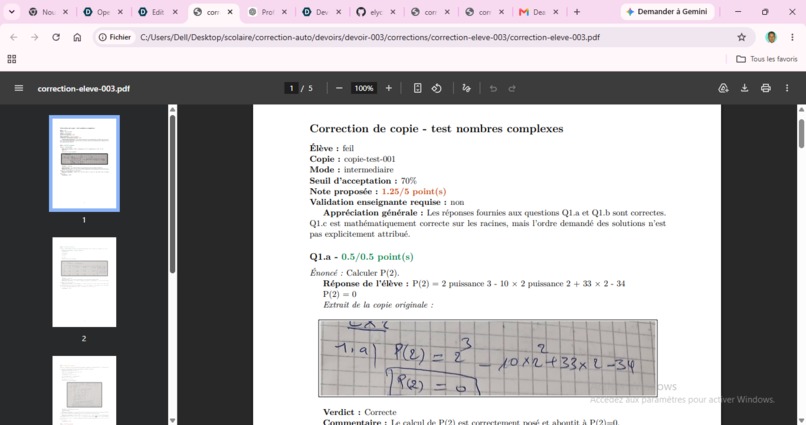Click the thumbnail panel scrollbar
This screenshot has height=425, width=806.
173,193
